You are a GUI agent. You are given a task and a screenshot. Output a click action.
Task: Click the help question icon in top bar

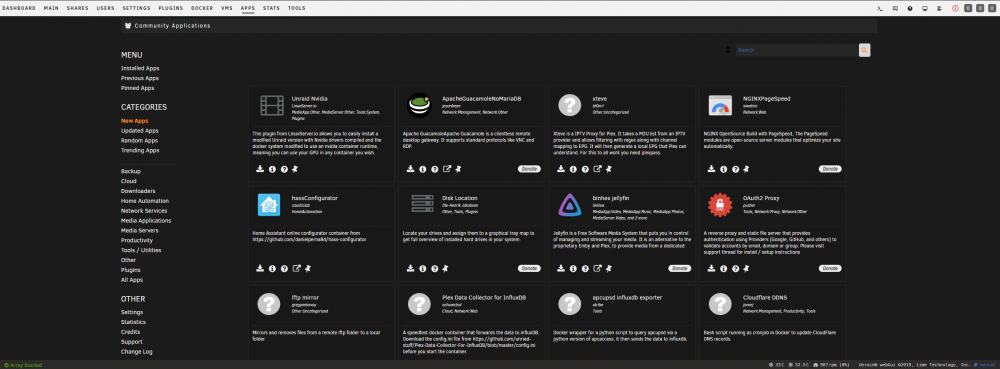(910, 8)
